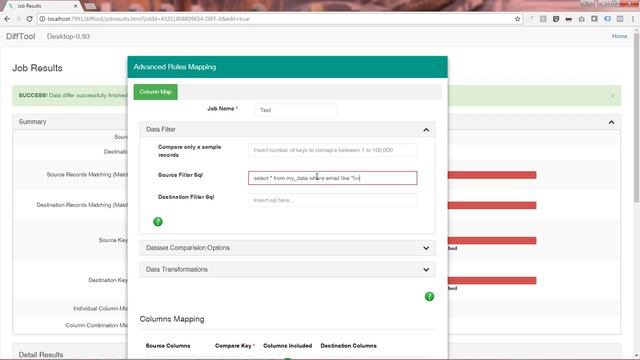Click the Destination Columns header
The image size is (640, 360).
(x=349, y=346)
